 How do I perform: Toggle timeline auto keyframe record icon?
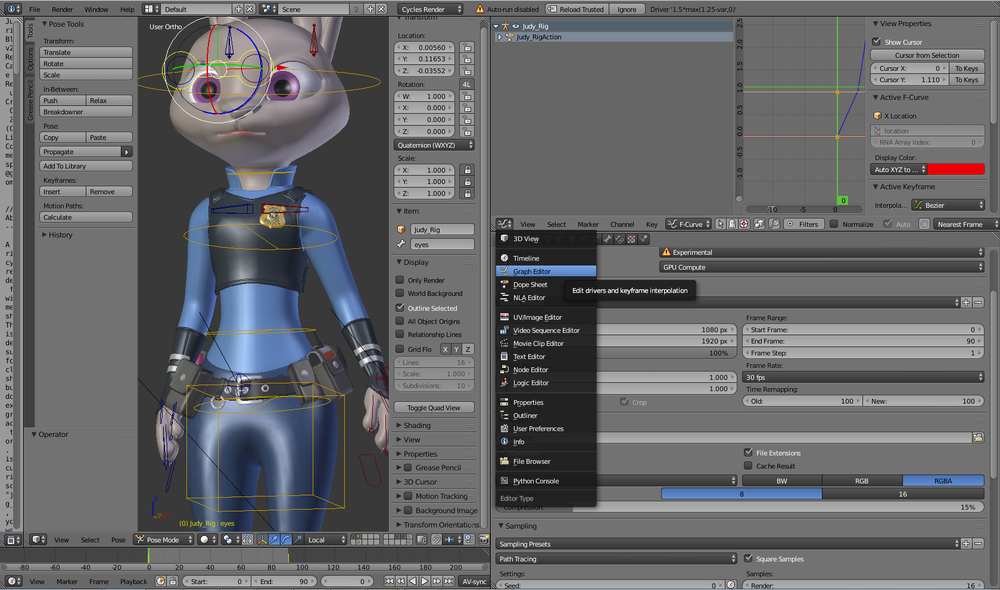click(x=161, y=581)
